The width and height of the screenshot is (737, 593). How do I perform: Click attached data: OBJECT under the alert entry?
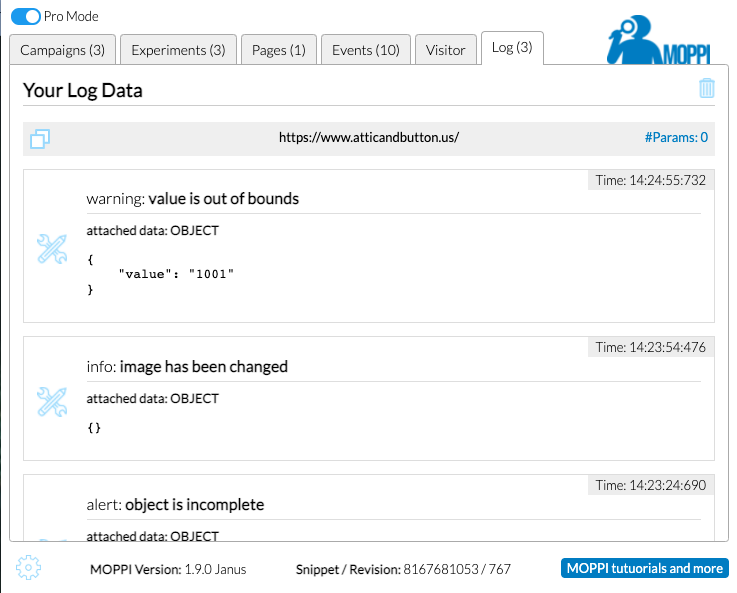click(x=153, y=536)
